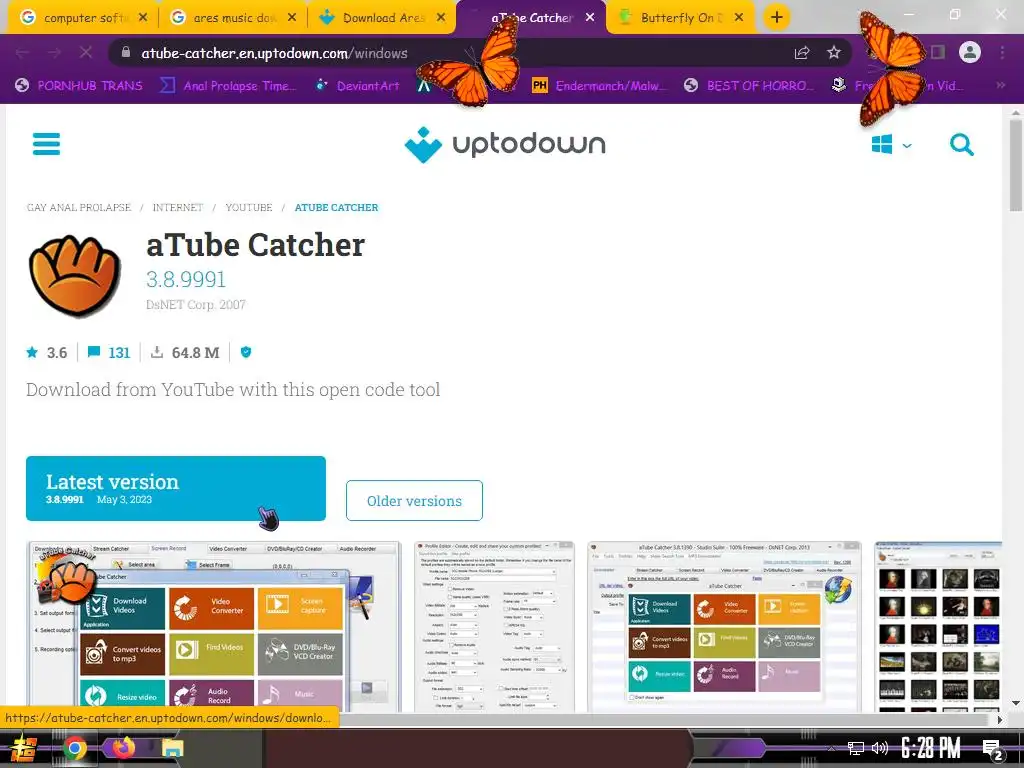This screenshot has height=768, width=1024.
Task: Click the first breadcrumb category link
Action: (x=78, y=207)
